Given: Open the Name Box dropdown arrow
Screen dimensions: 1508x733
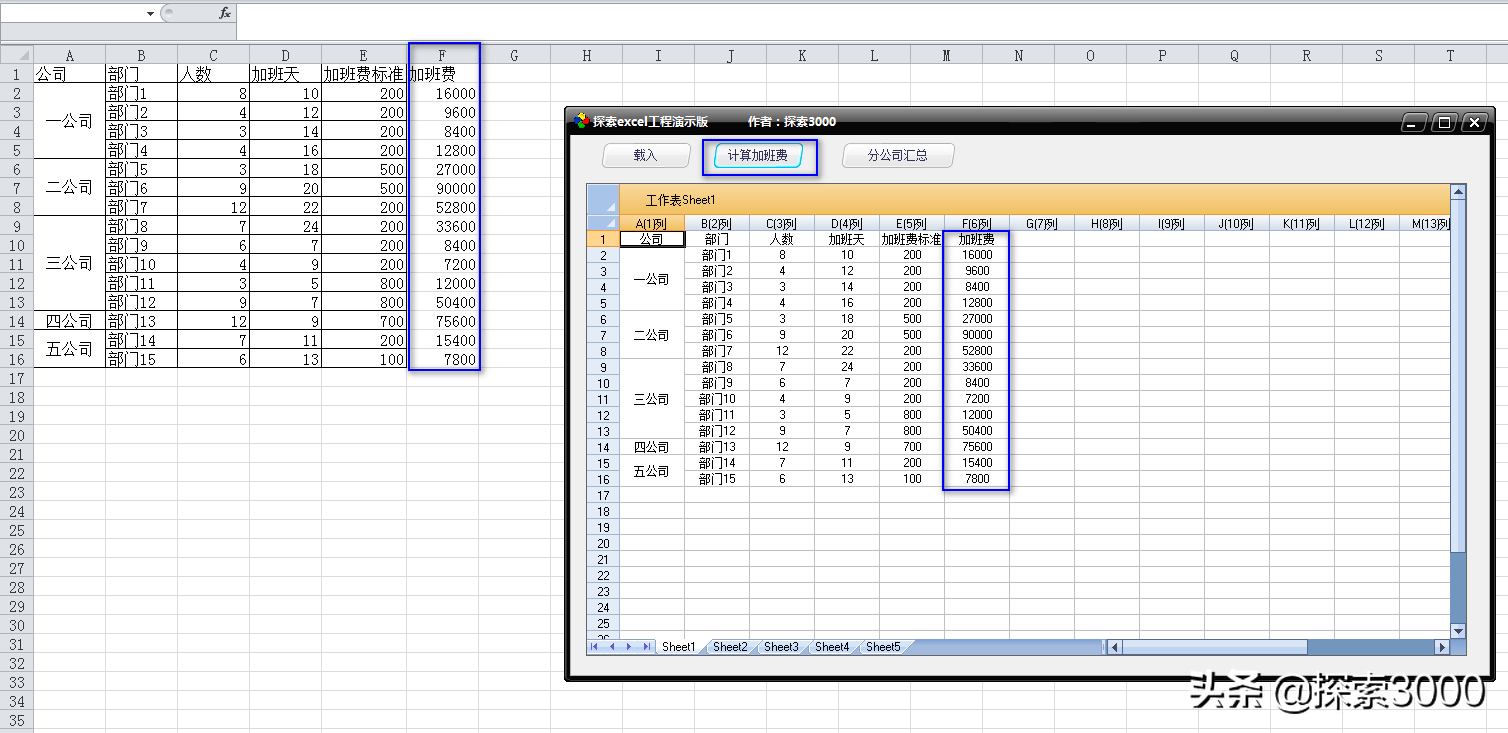Looking at the screenshot, I should (150, 13).
